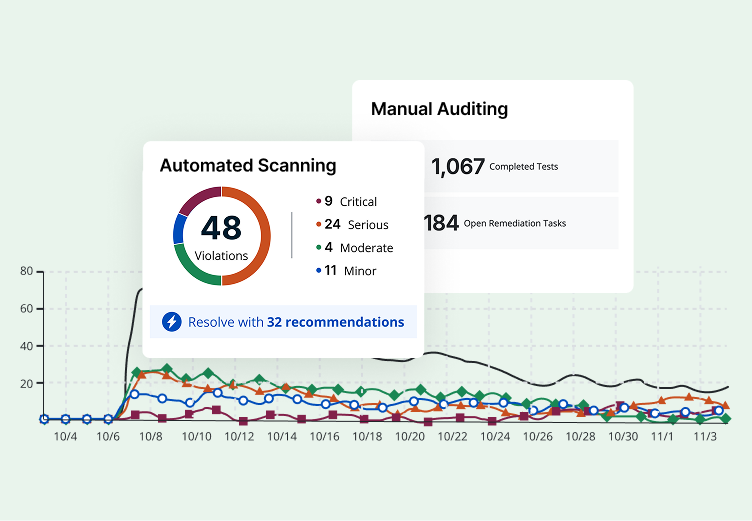Open the 184 Open Remediation Tasks row

point(520,222)
